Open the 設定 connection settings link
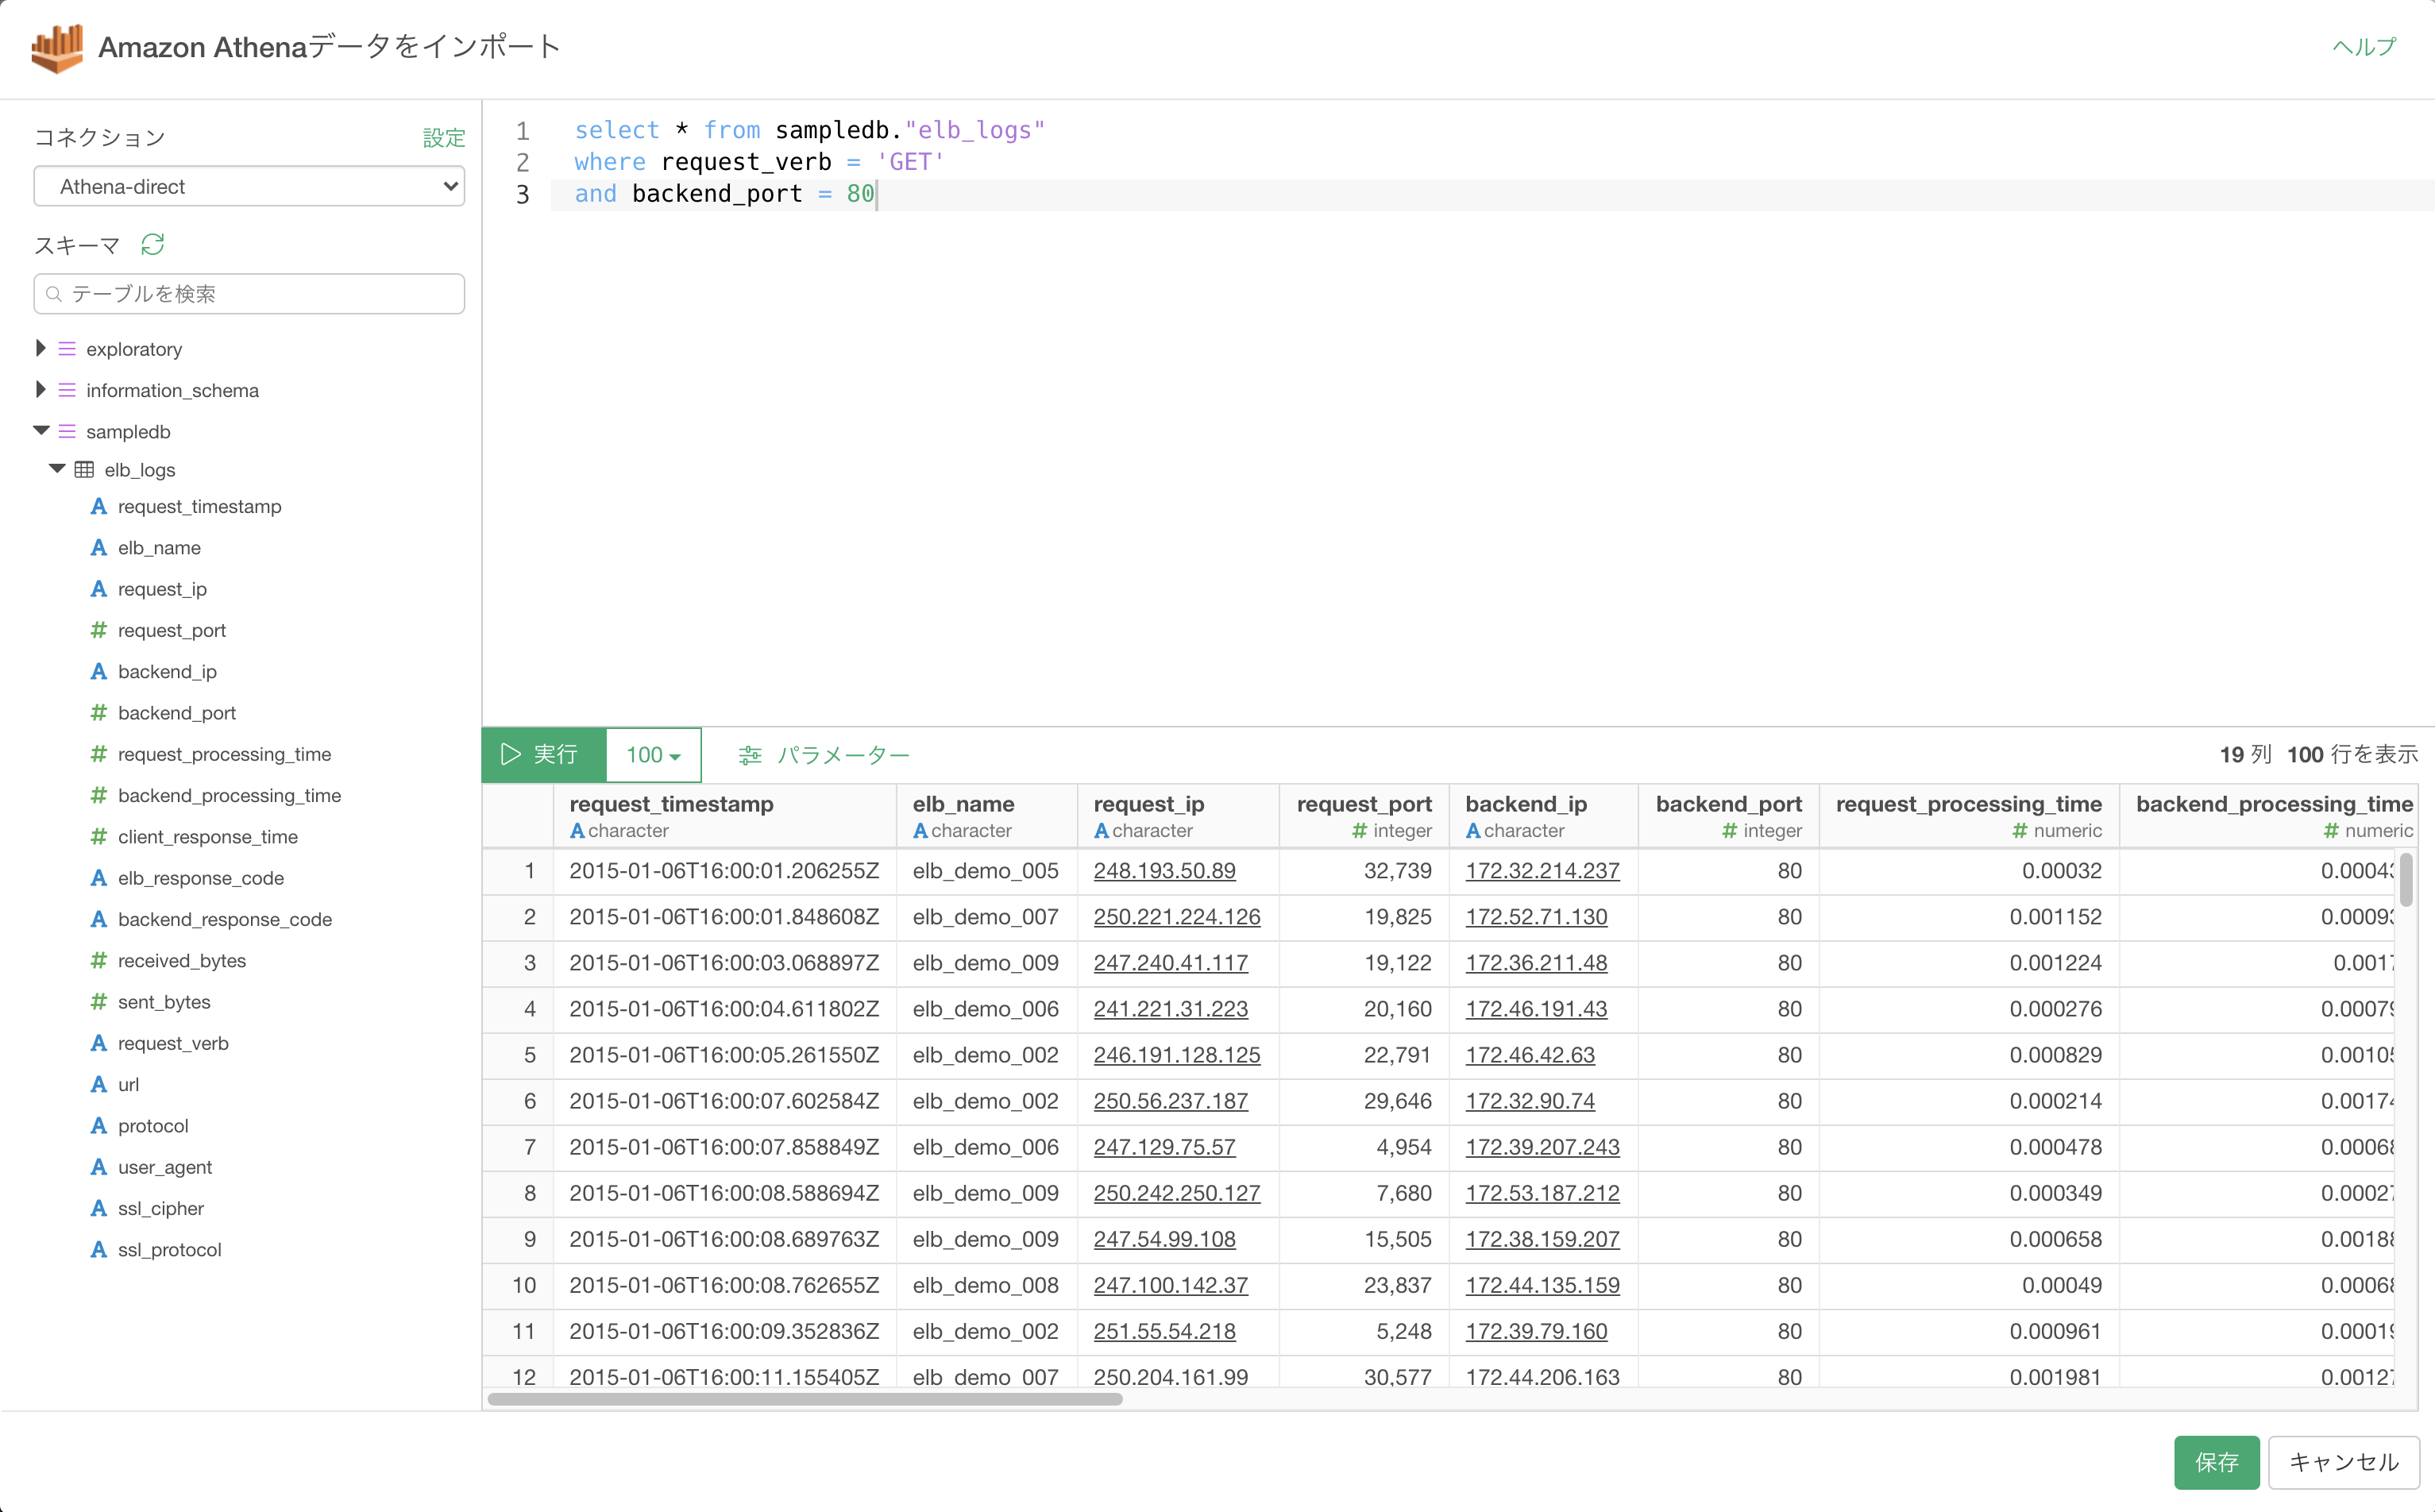The image size is (2435, 1512). point(444,137)
